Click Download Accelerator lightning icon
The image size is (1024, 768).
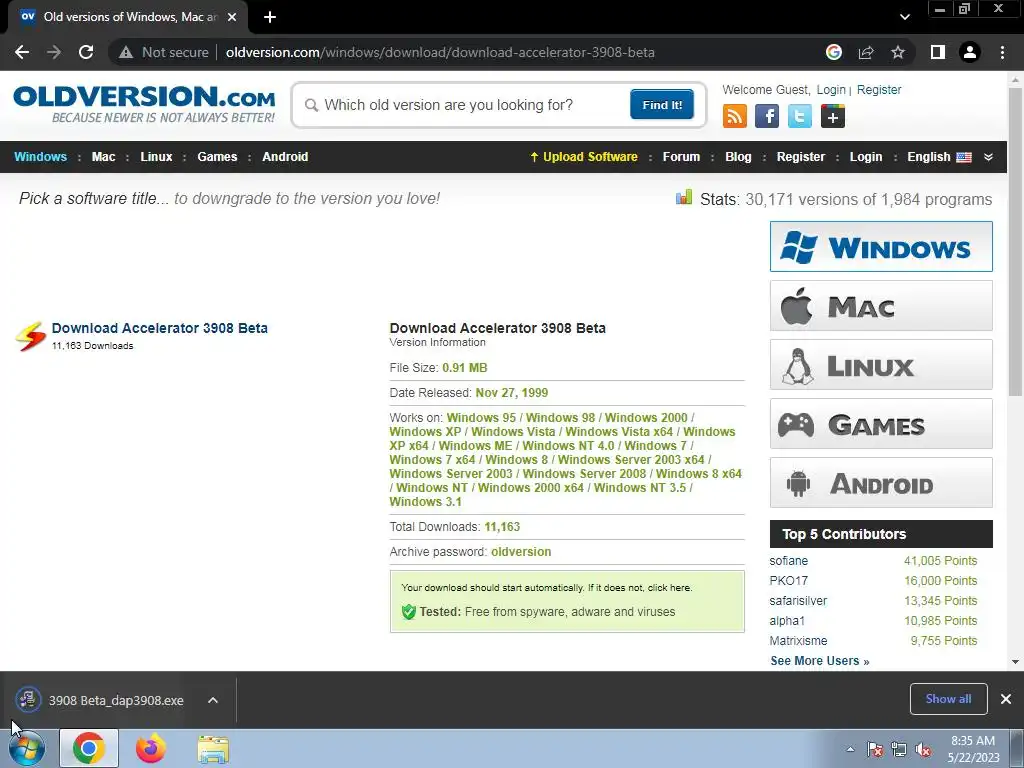point(31,336)
